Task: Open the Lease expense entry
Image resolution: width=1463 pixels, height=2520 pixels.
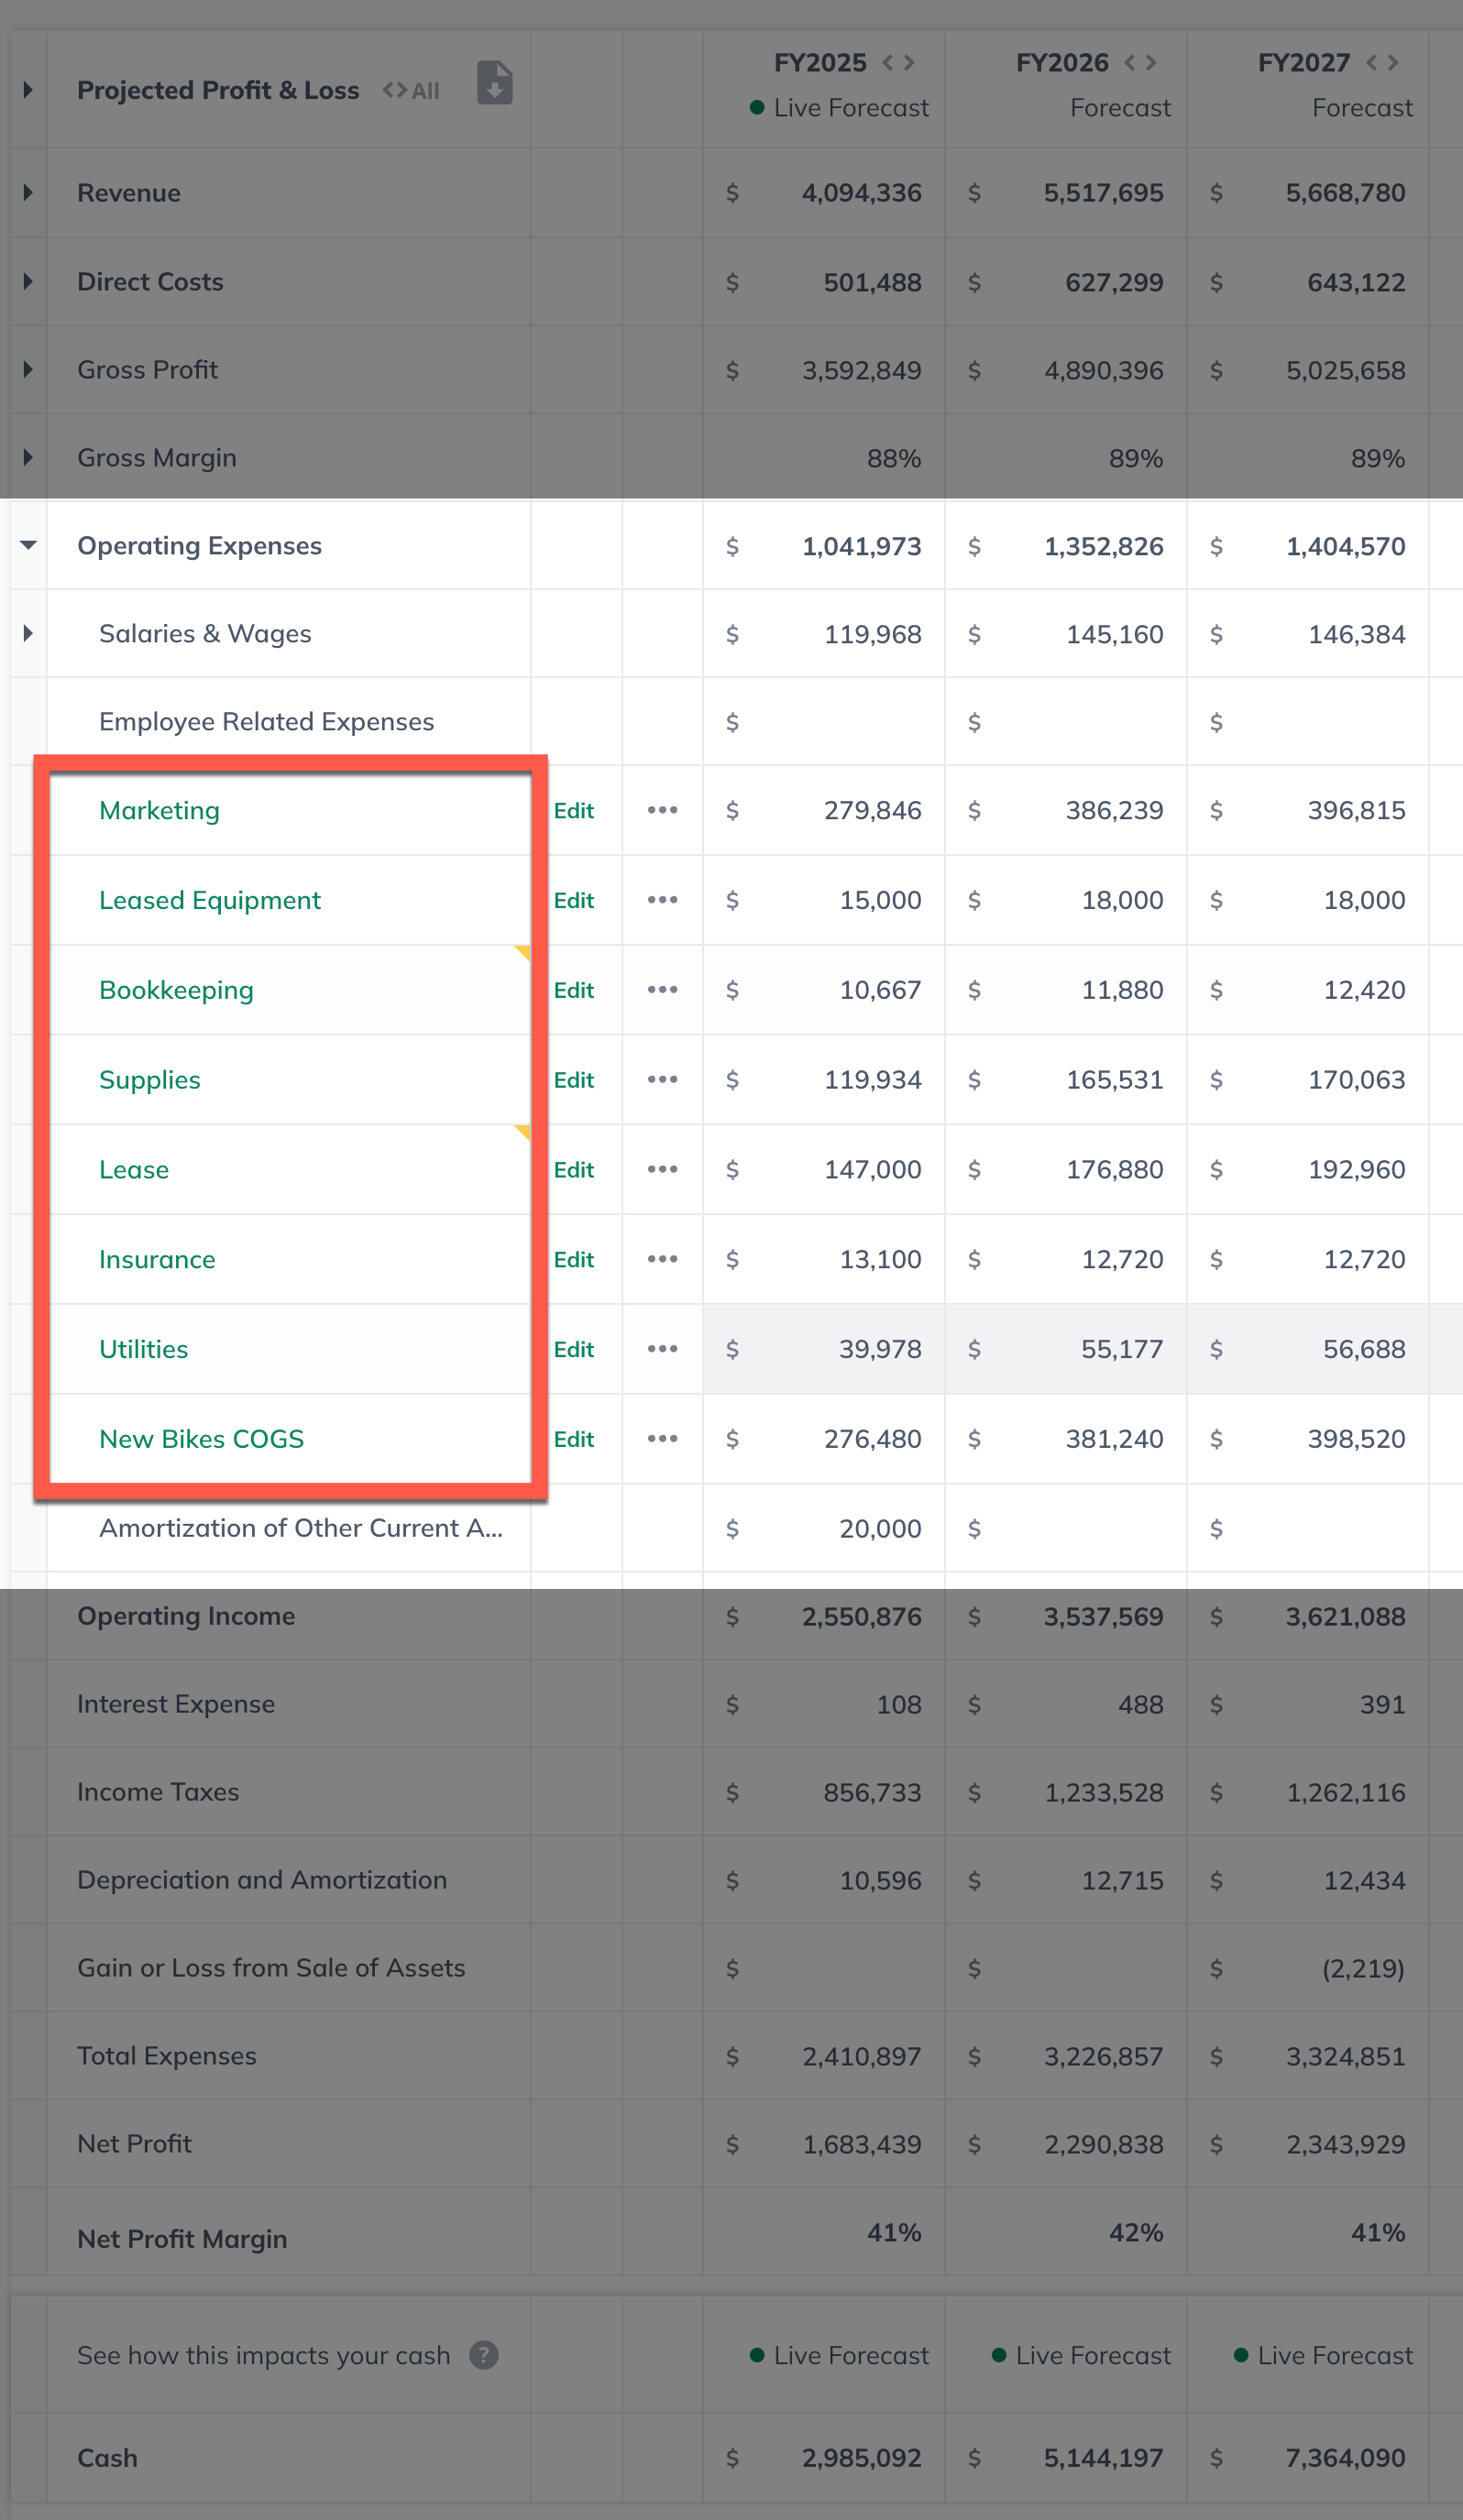Action: pos(134,1170)
